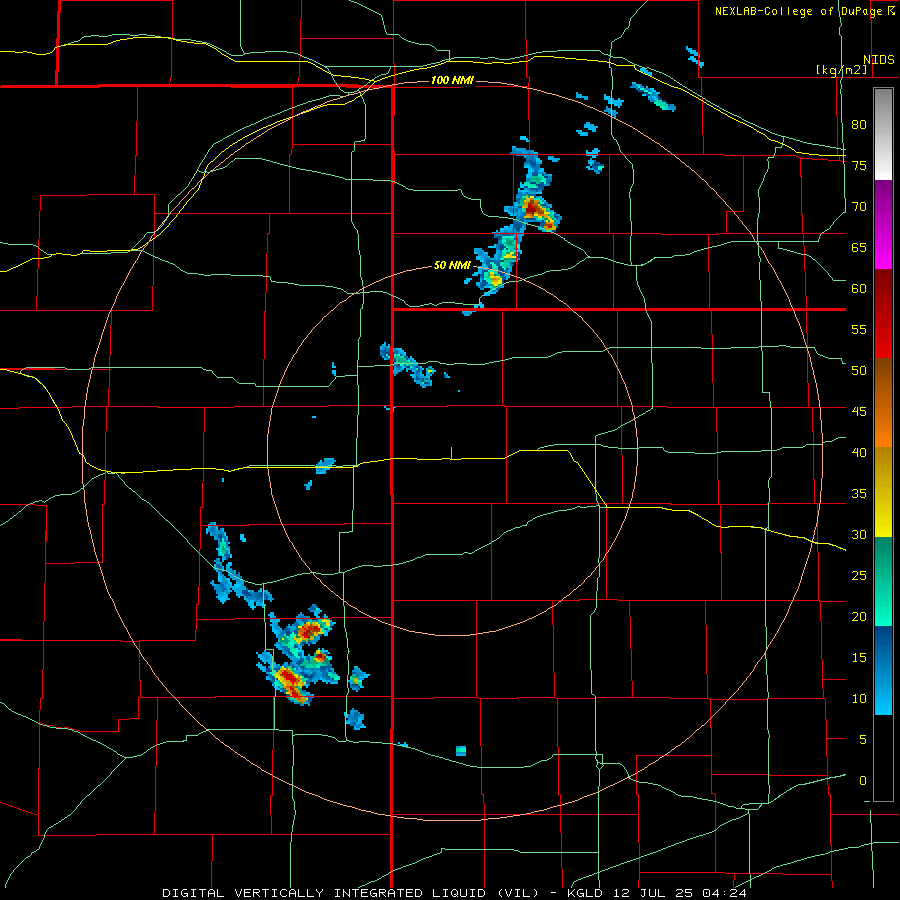The image size is (900, 900).
Task: Click the color scale value 5
Action: (863, 740)
